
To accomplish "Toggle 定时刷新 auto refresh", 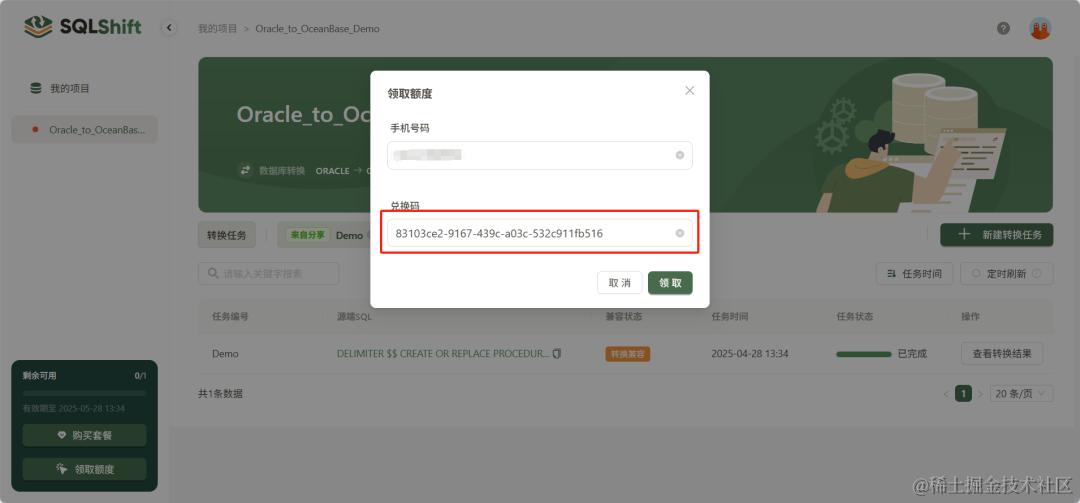I will [1006, 274].
